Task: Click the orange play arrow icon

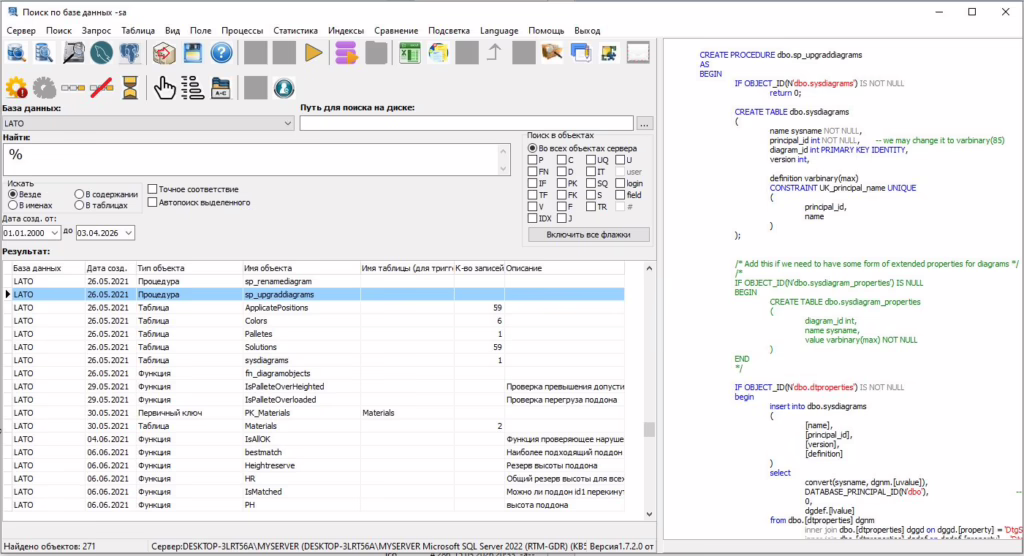Action: pos(313,53)
